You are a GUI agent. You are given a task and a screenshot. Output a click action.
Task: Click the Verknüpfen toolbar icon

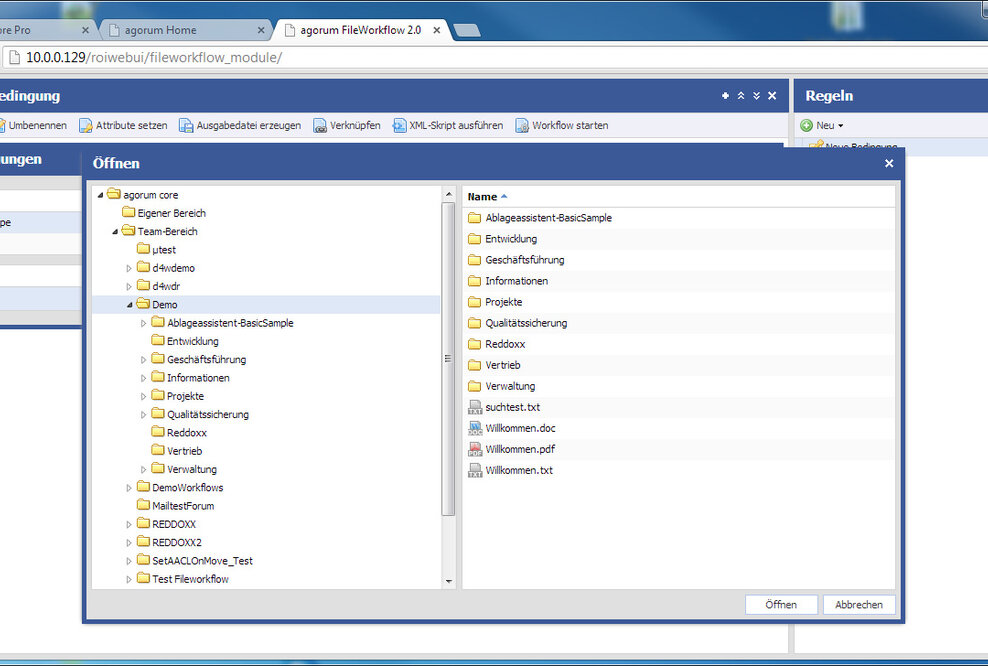320,126
